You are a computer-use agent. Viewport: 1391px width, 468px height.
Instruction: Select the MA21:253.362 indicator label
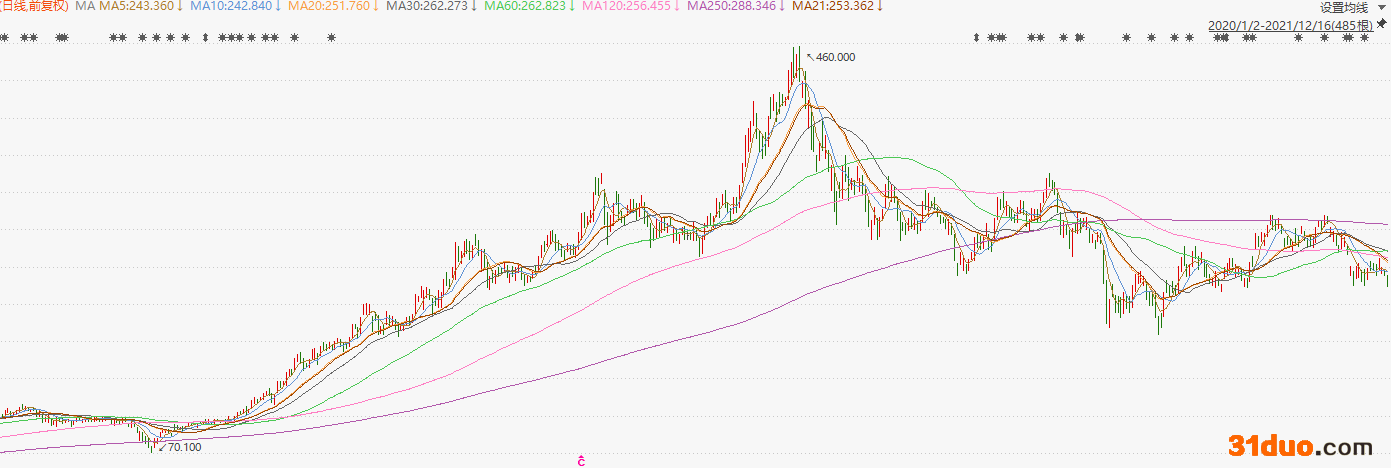pyautogui.click(x=832, y=6)
